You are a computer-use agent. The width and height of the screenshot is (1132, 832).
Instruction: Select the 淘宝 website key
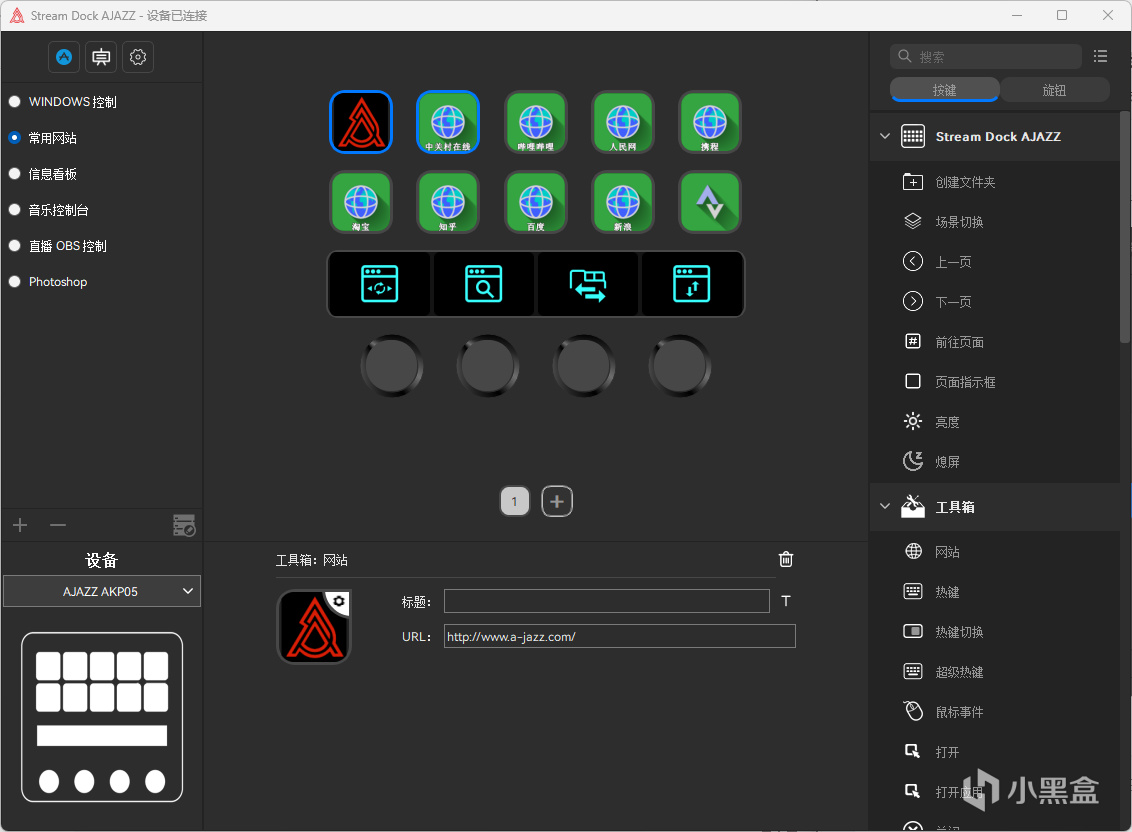point(361,202)
